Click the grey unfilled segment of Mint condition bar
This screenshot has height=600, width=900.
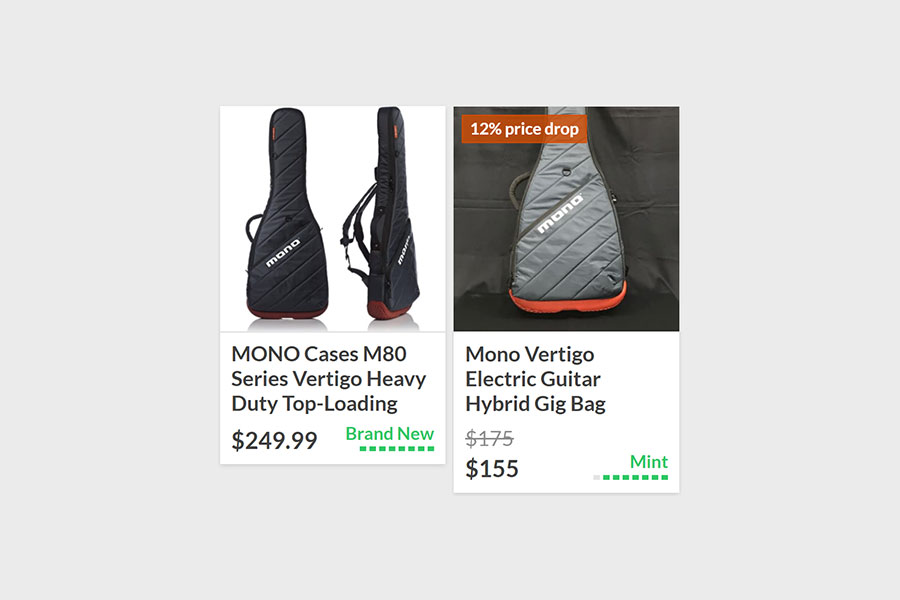pyautogui.click(x=596, y=477)
